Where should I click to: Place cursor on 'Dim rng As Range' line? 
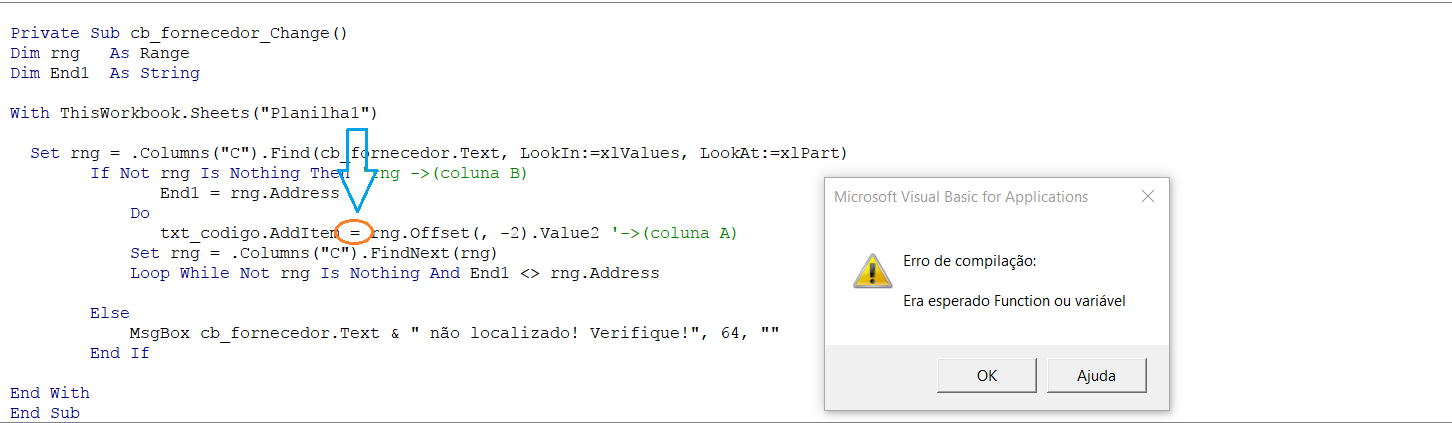100,53
